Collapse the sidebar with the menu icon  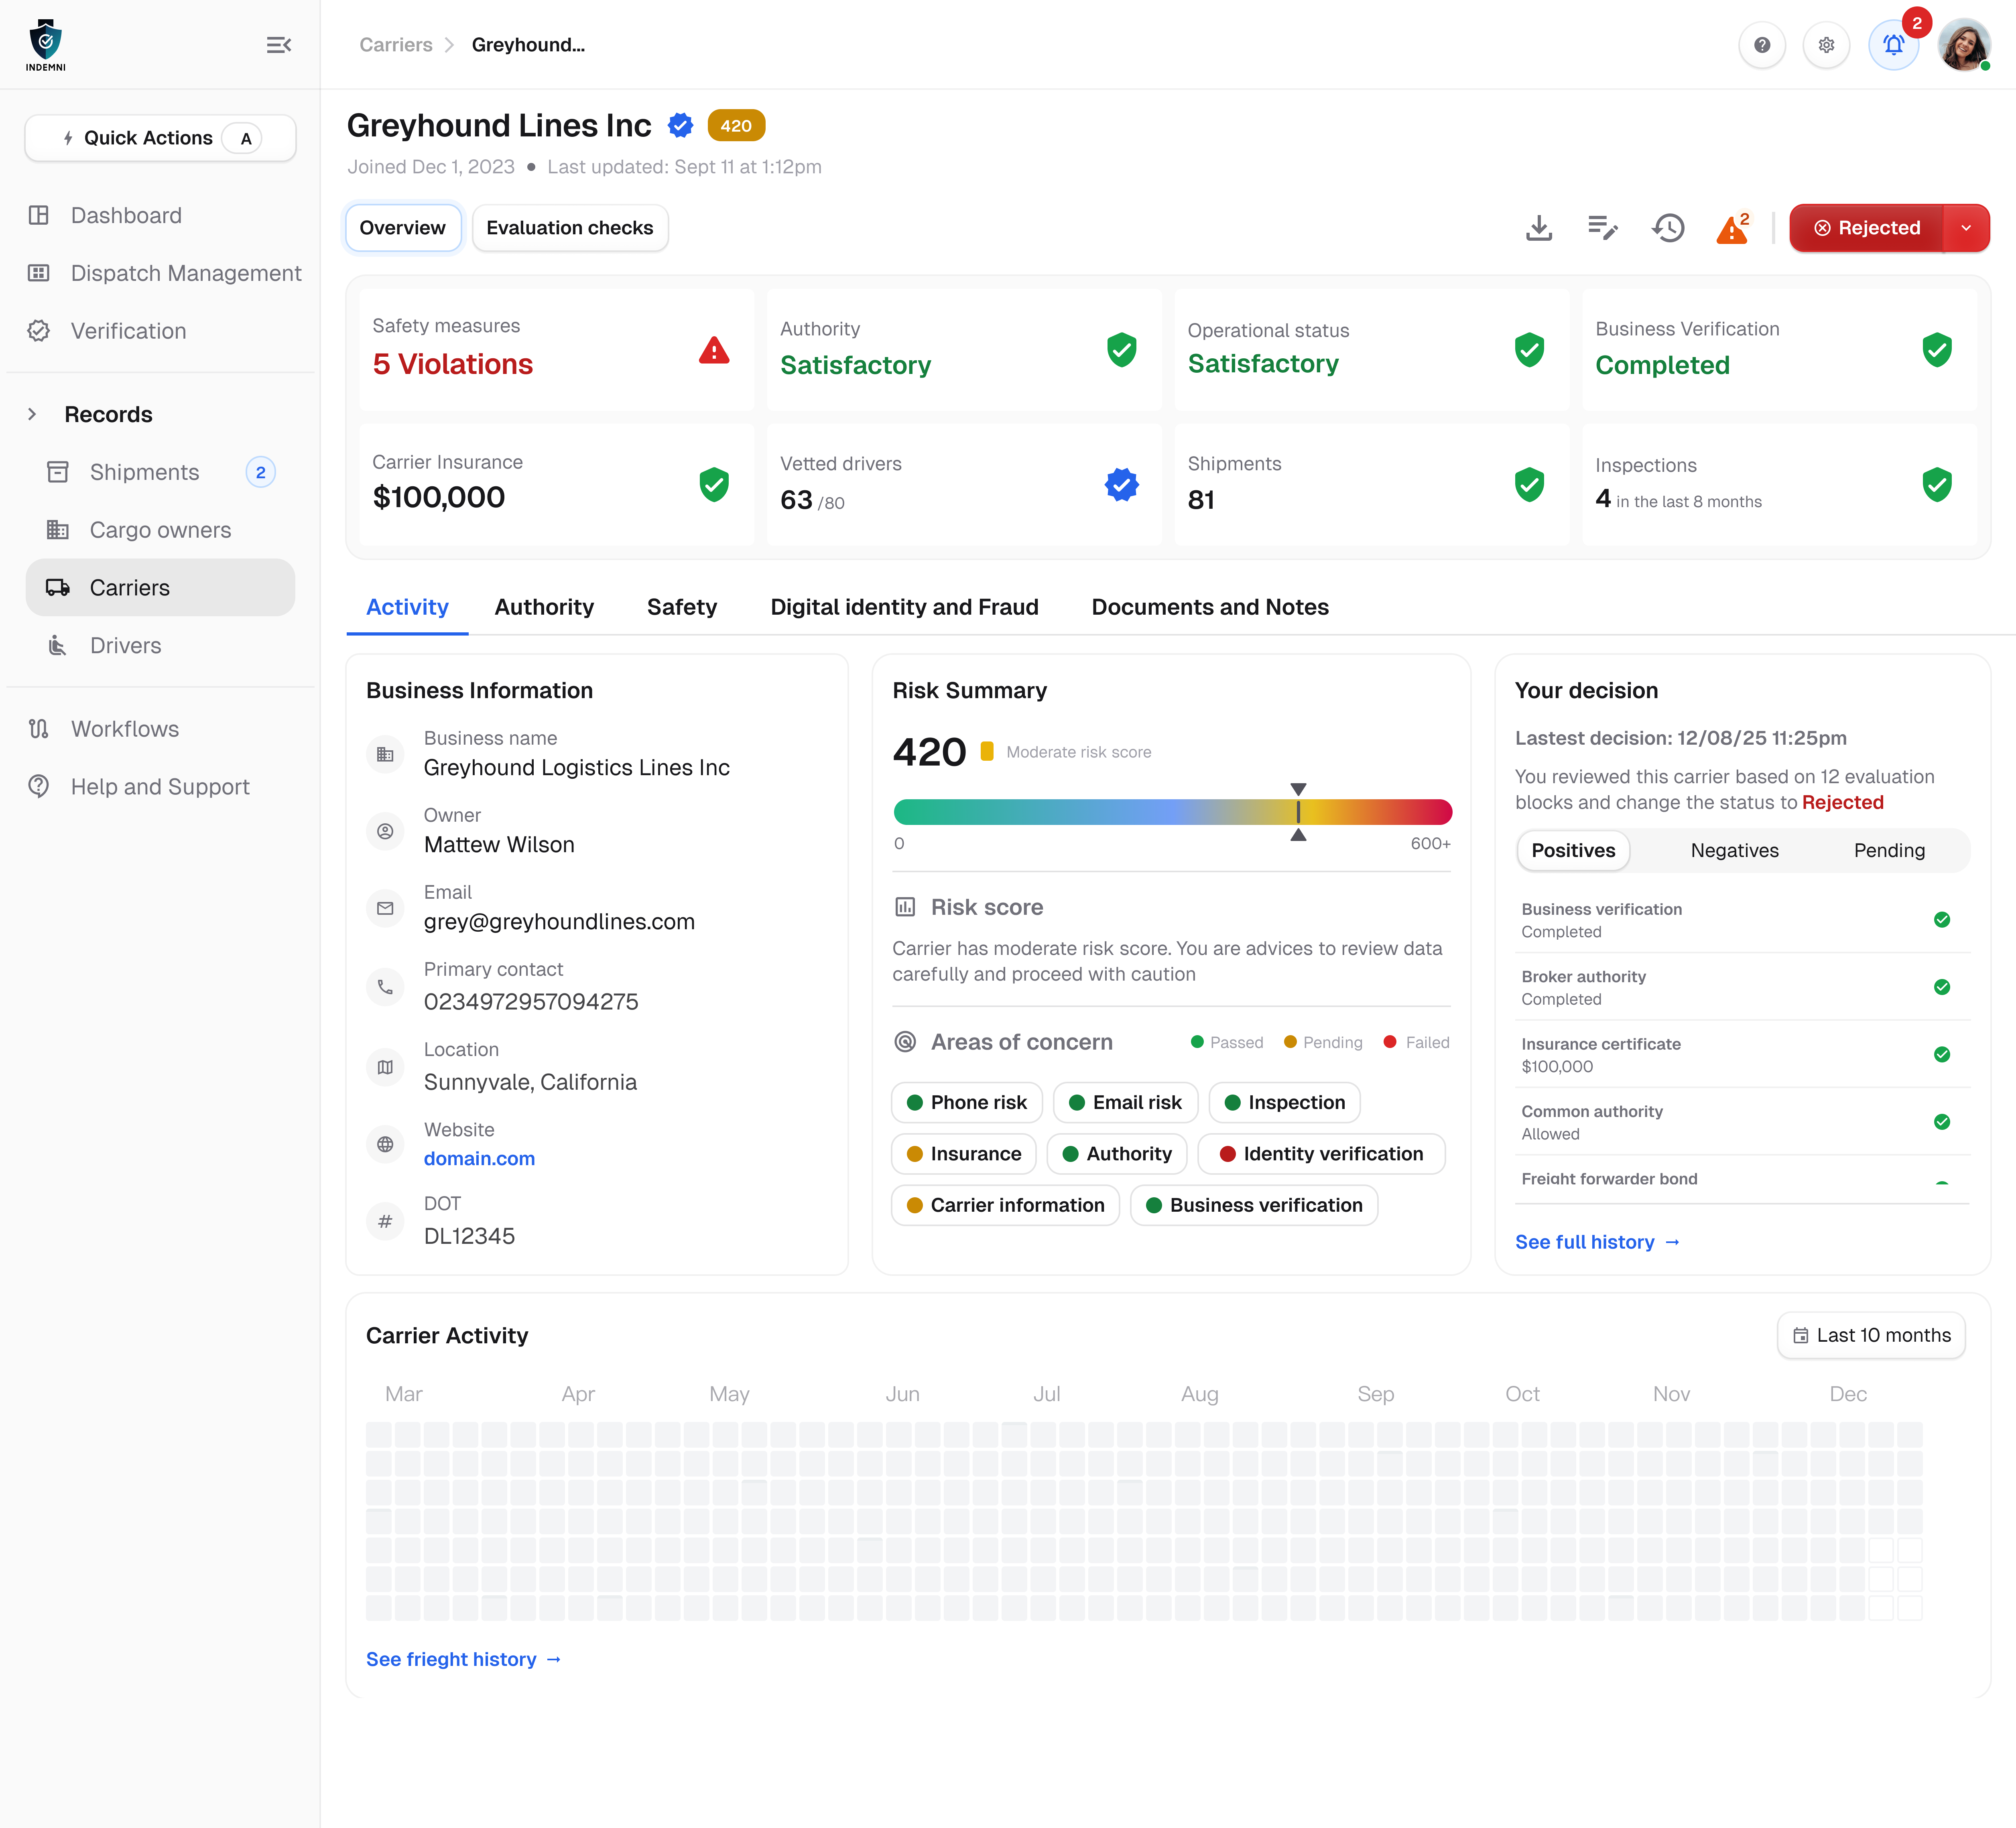click(279, 45)
